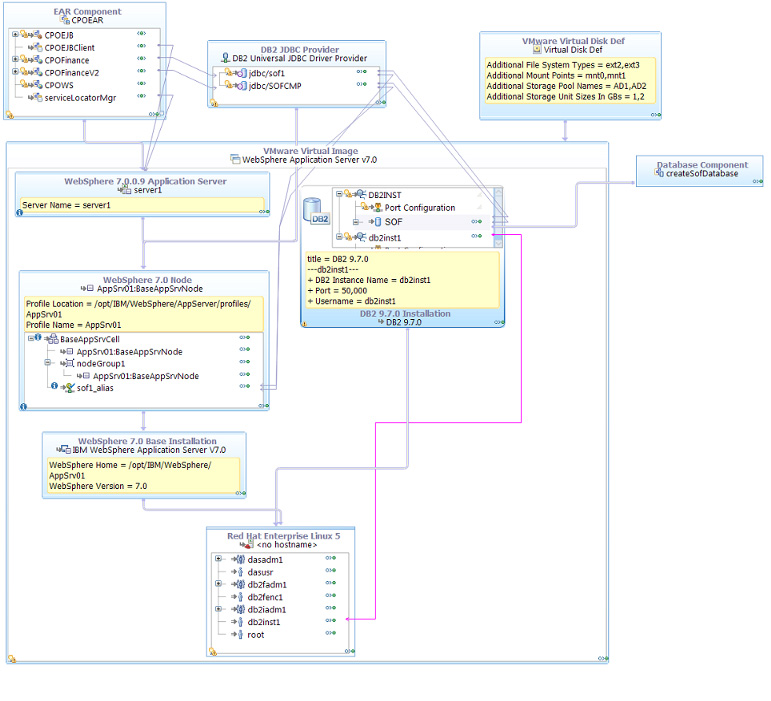Image resolution: width=771 pixels, height=701 pixels.
Task: Click the Port Configuration icon
Action: click(378, 207)
